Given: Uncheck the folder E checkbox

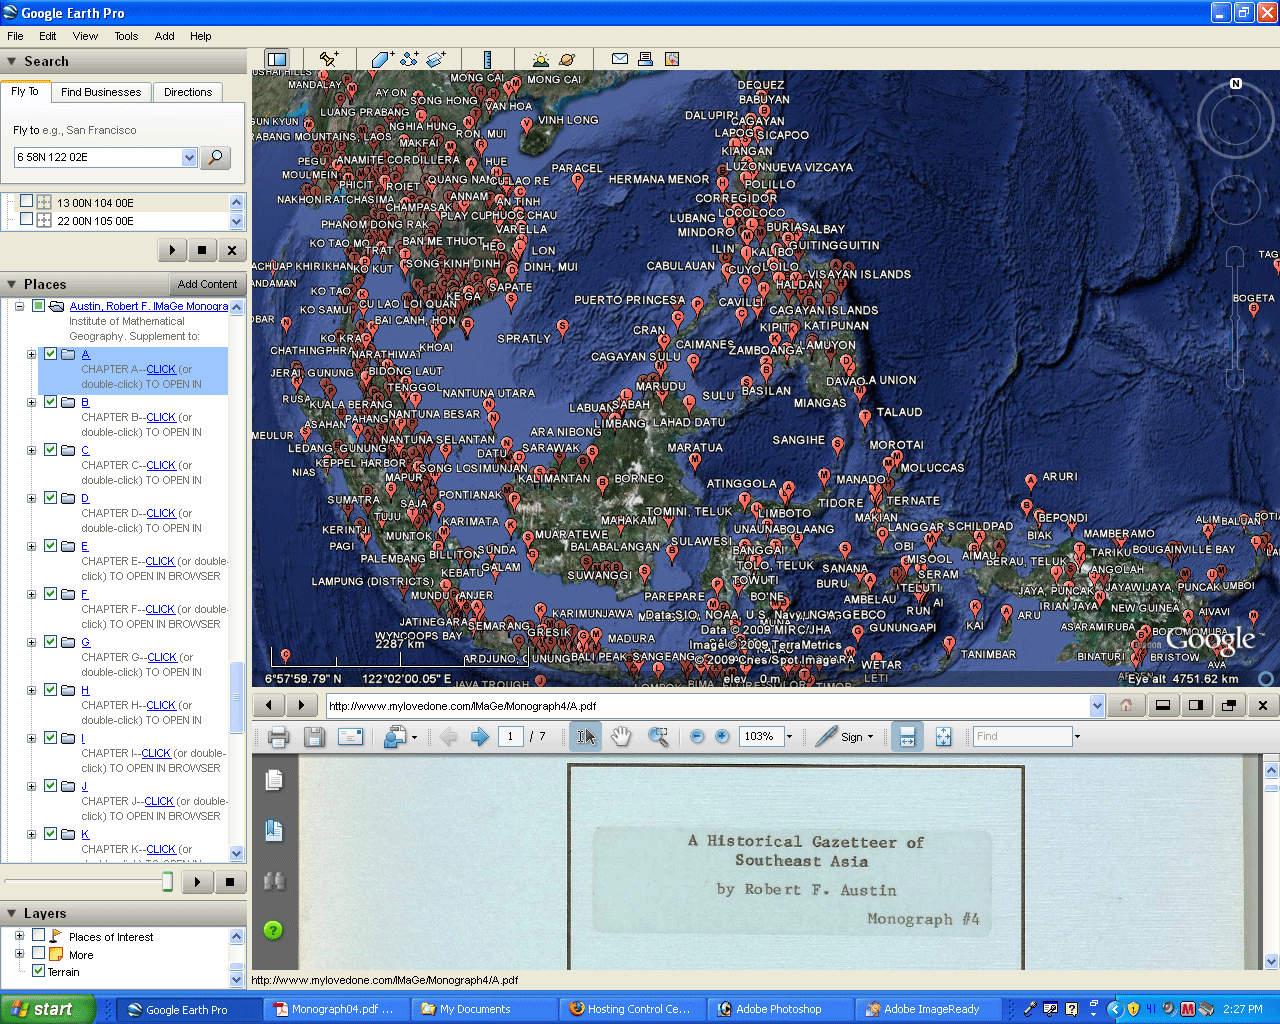Looking at the screenshot, I should pos(50,546).
